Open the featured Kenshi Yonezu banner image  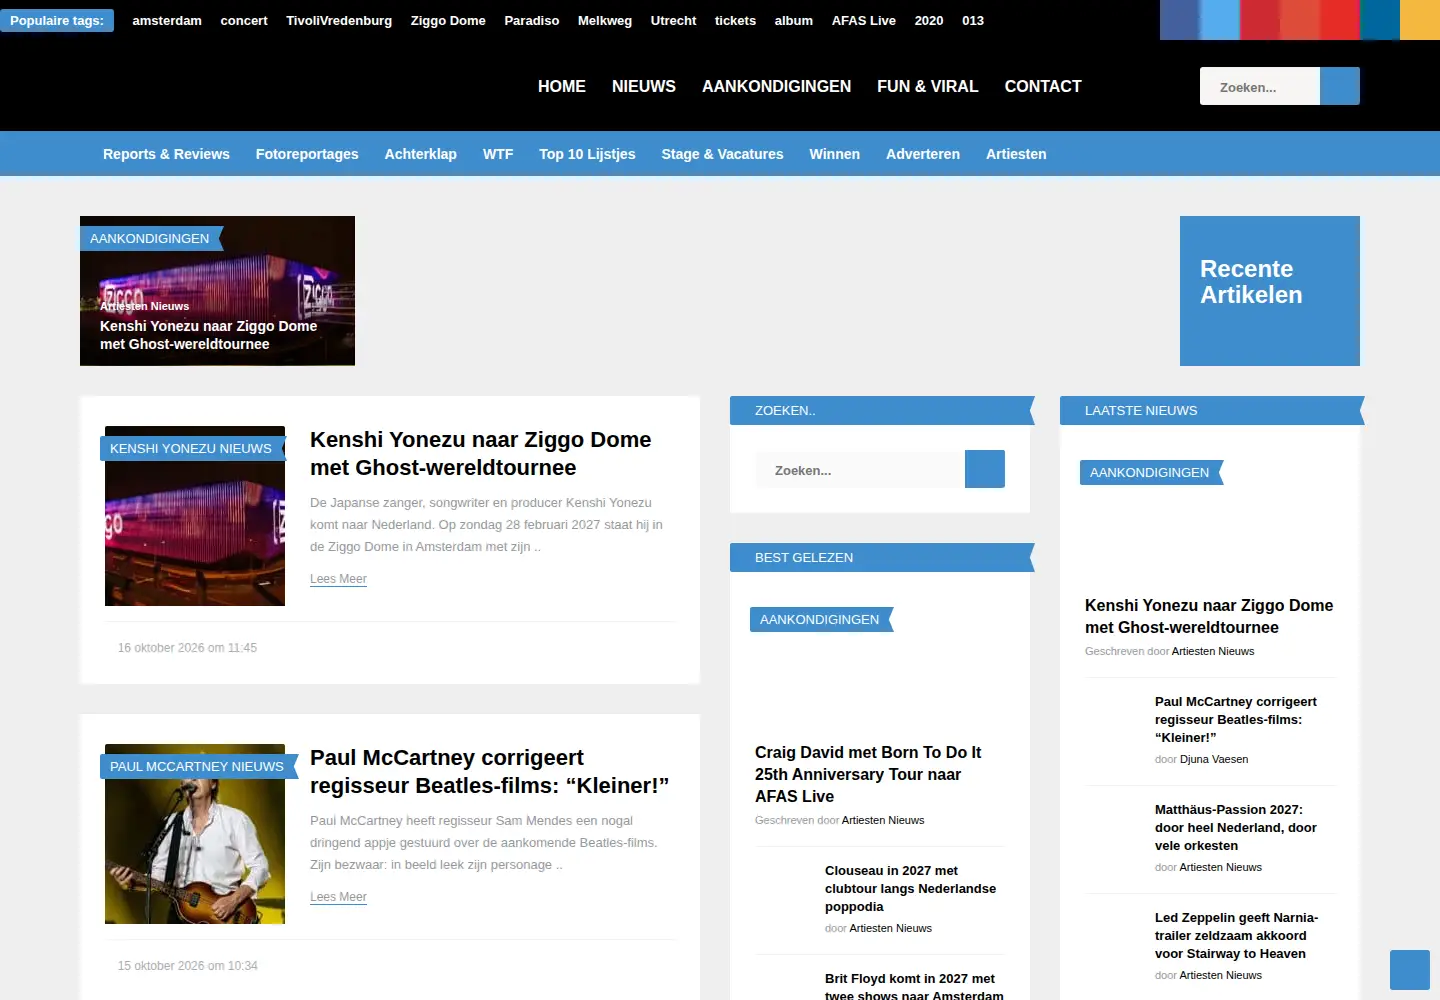217,290
